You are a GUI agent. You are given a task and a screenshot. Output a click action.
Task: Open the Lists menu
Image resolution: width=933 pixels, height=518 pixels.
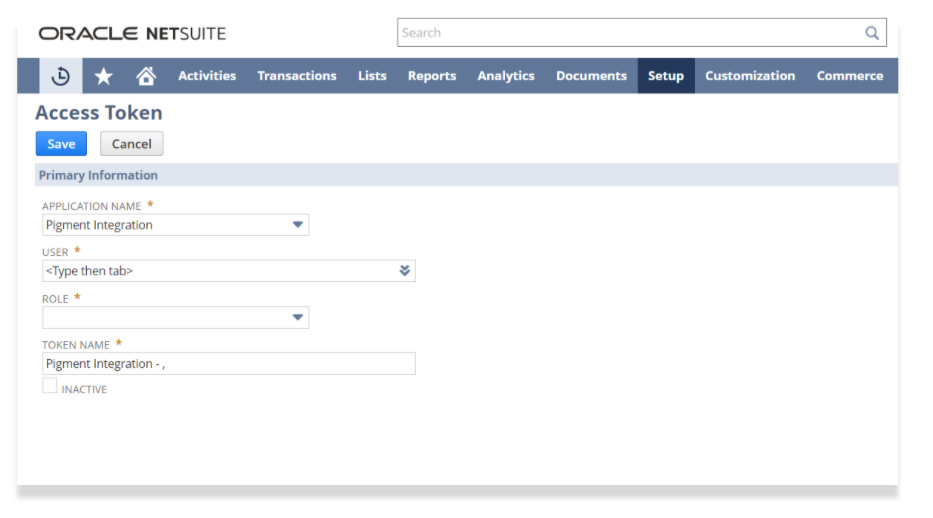pos(372,76)
